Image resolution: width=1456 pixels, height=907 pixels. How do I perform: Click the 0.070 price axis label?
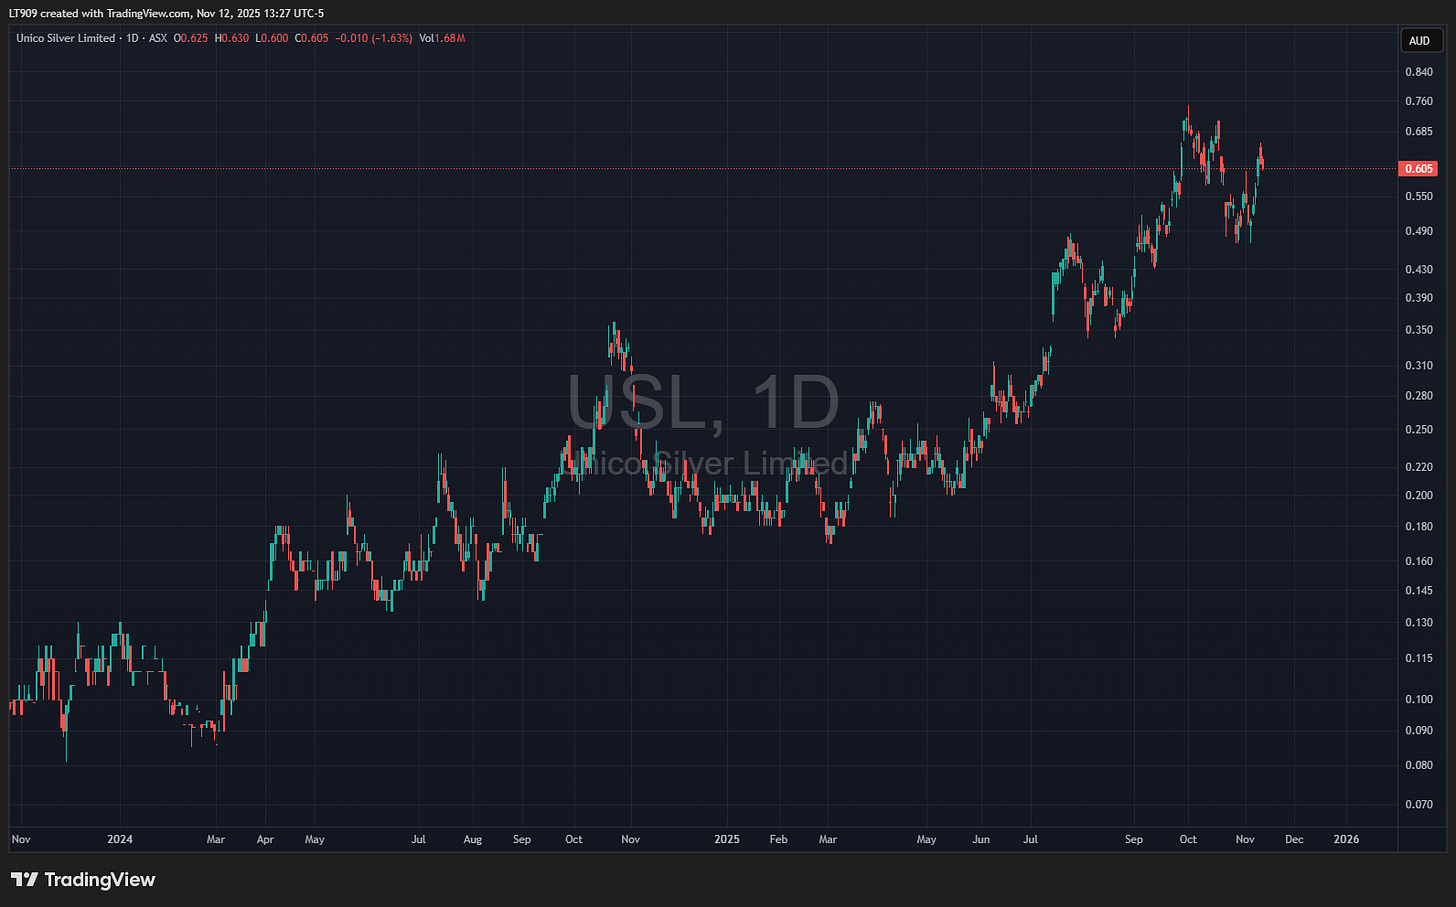pos(1418,805)
